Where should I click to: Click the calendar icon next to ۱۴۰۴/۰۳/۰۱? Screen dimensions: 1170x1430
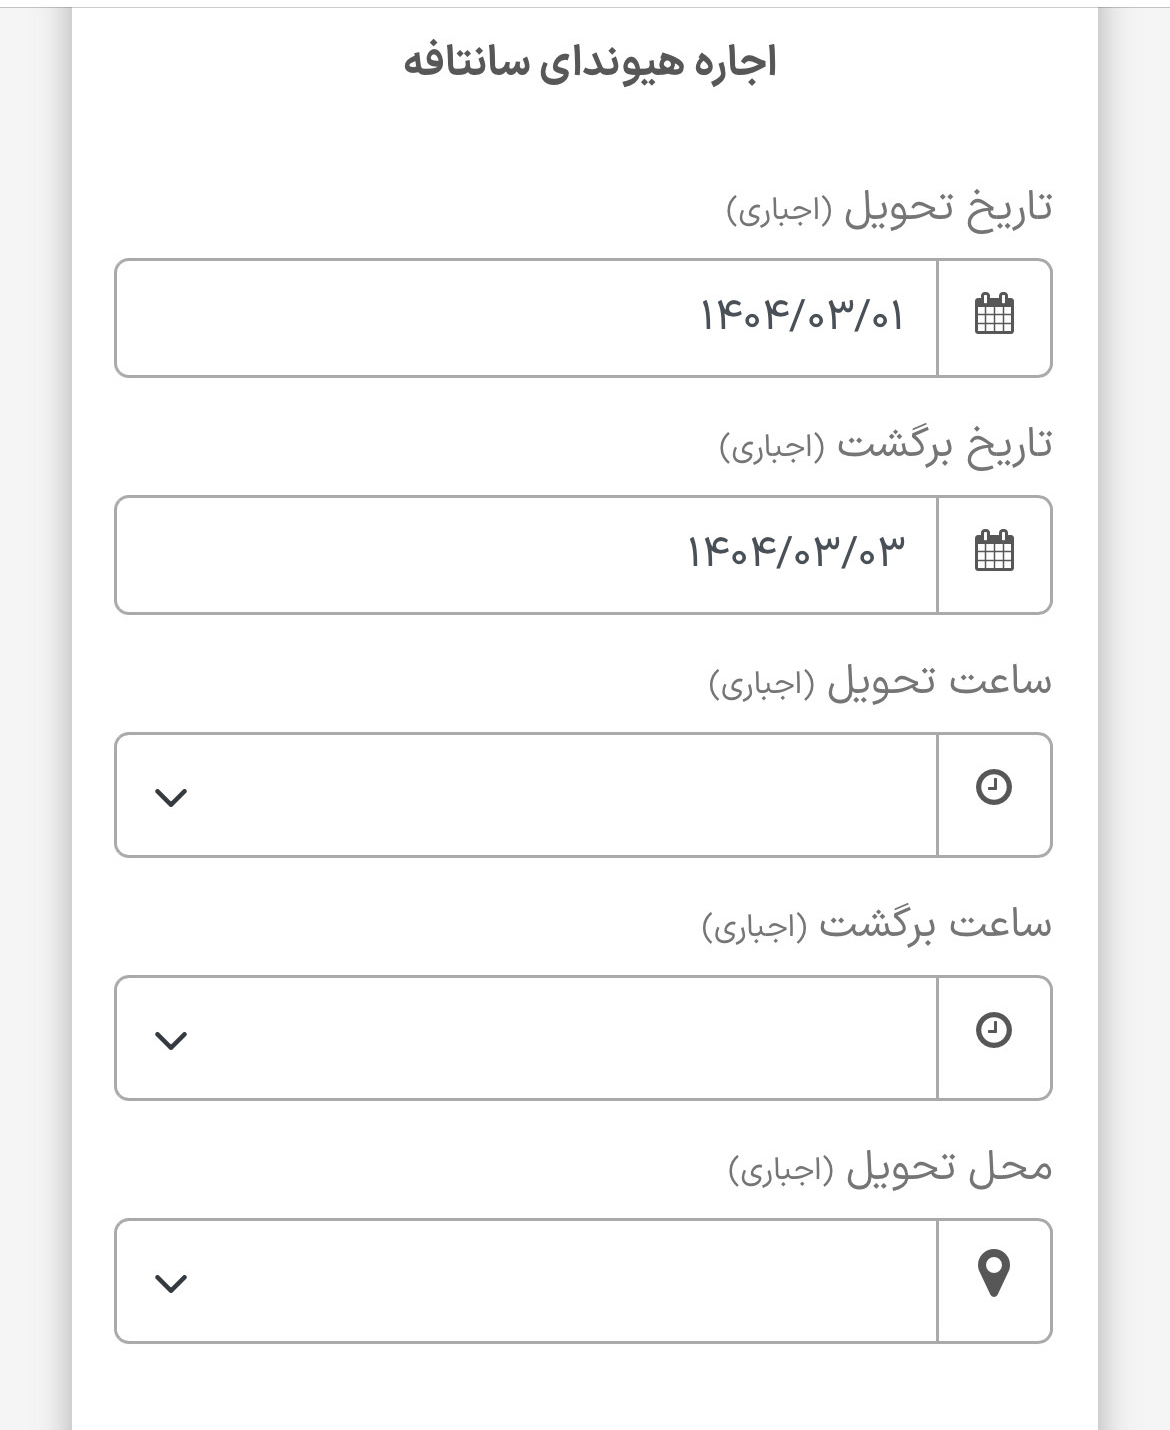[995, 317]
